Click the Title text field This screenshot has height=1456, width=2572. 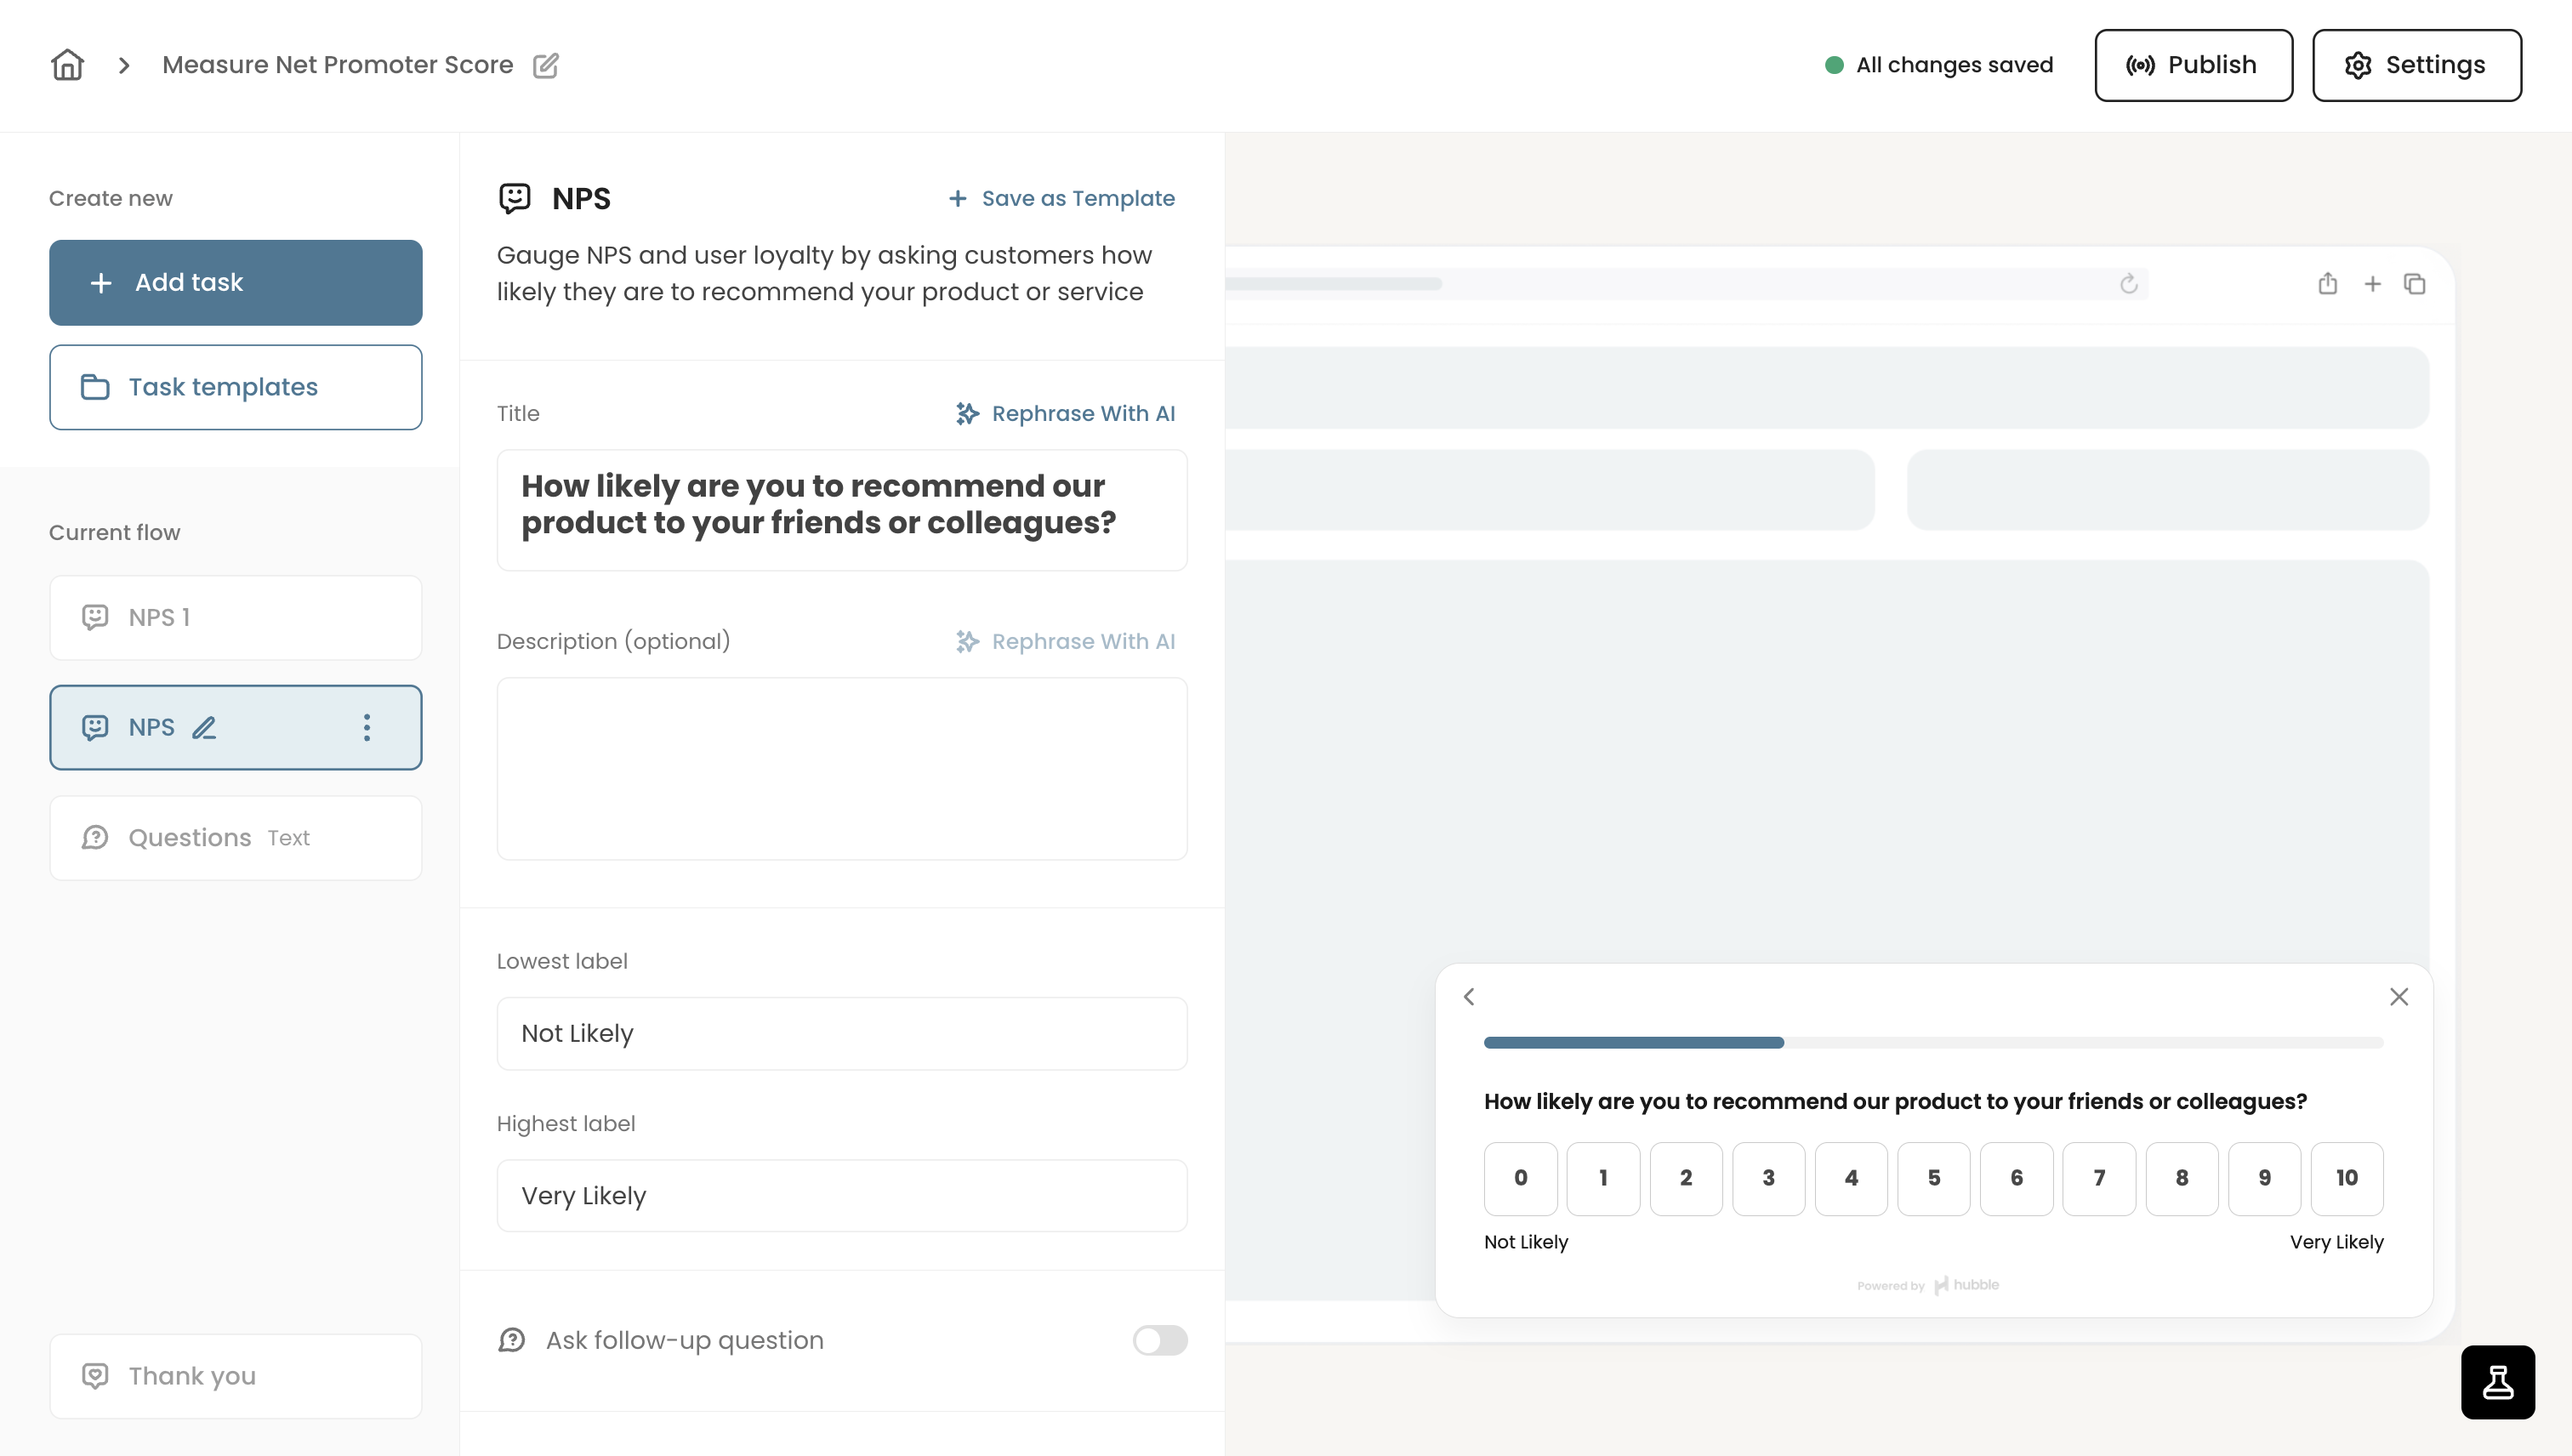tap(842, 510)
